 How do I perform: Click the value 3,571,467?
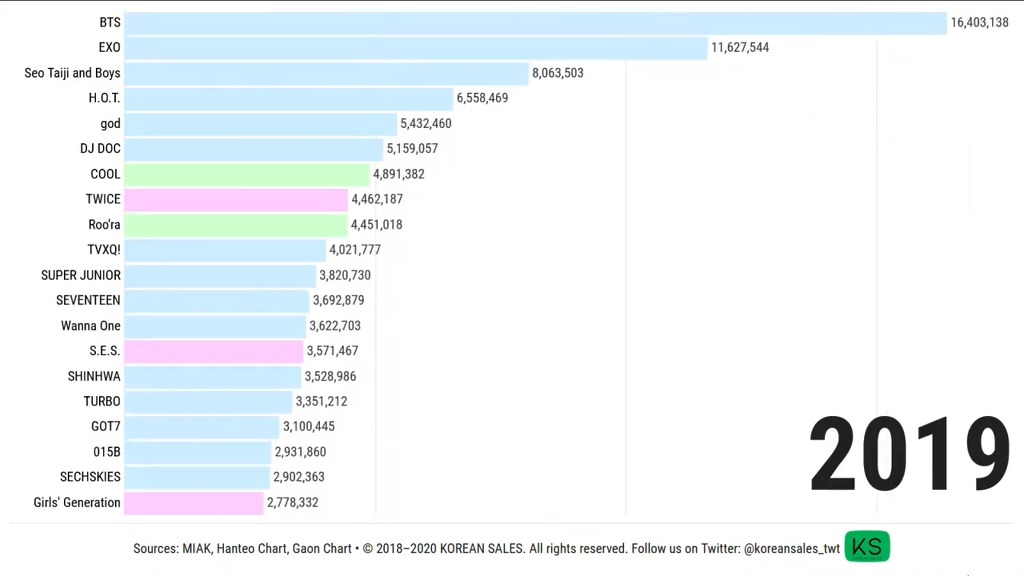[332, 351]
